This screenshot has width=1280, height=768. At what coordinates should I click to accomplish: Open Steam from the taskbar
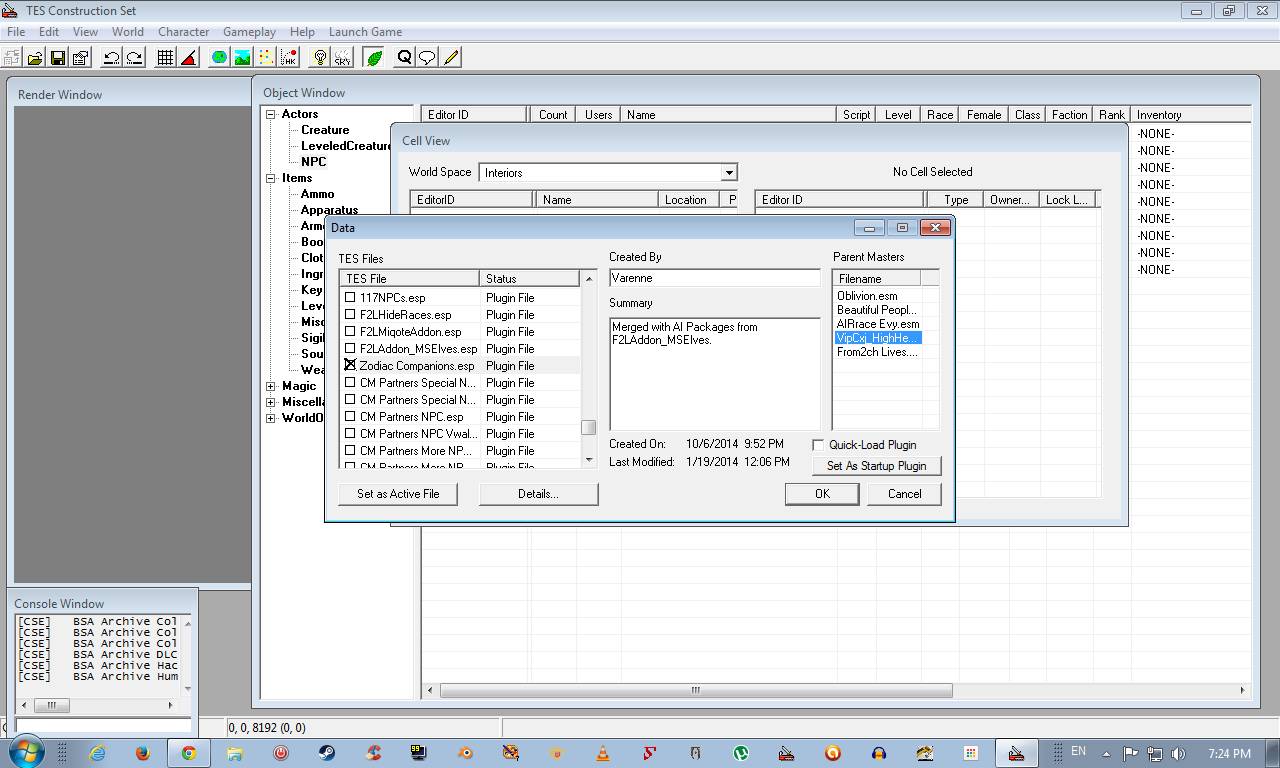coord(327,753)
